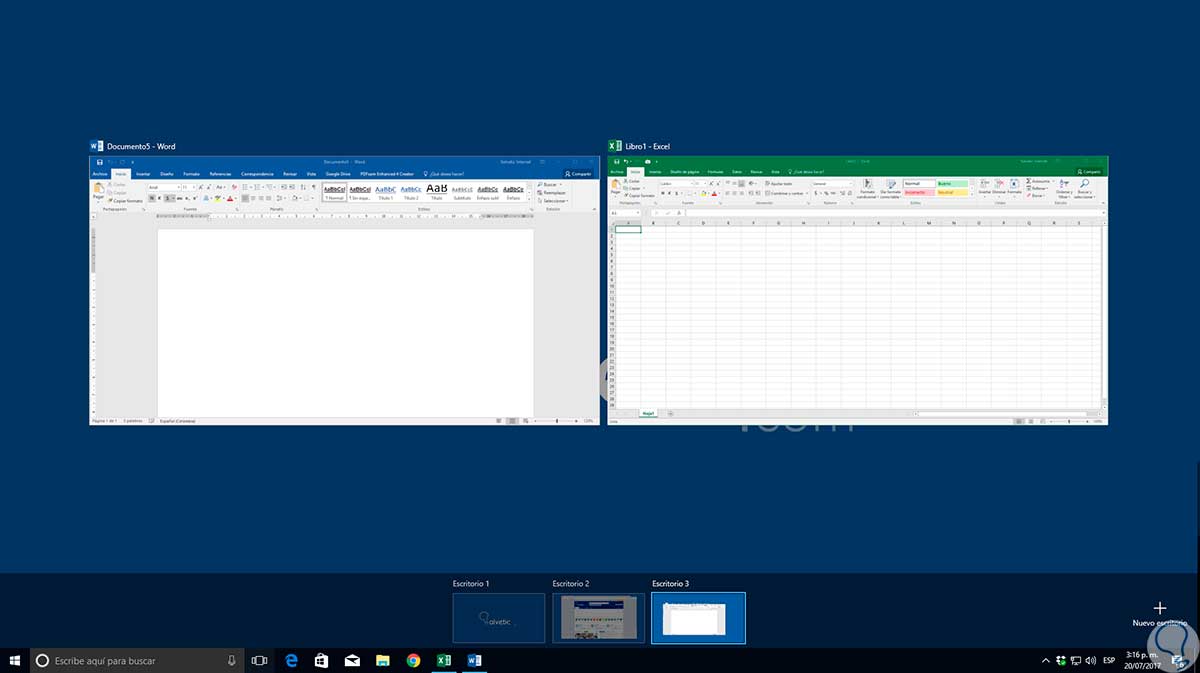Click the Name Box showing A1 in Excel

coord(625,212)
